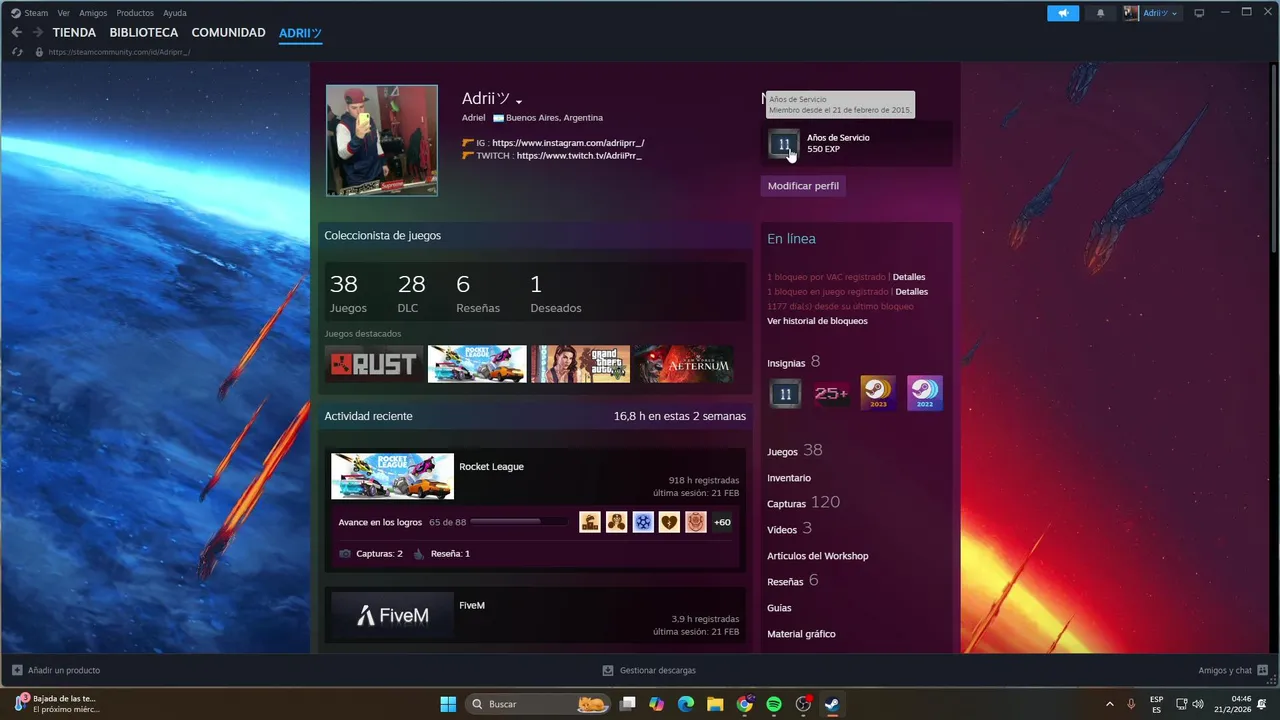This screenshot has width=1280, height=720.
Task: Open the Guías link
Action: [x=779, y=608]
